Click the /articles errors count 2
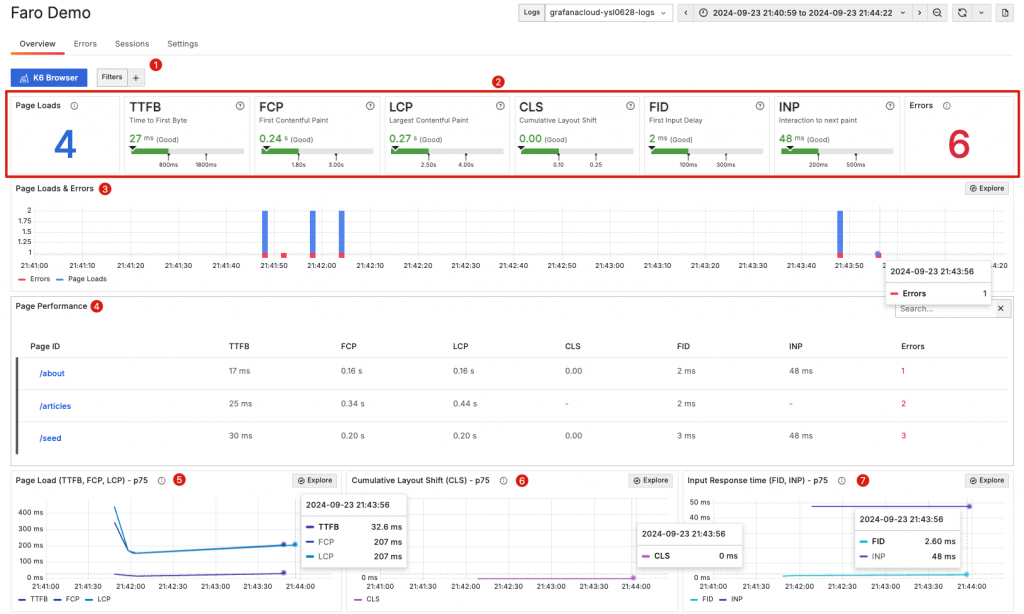The image size is (1024, 614). pos(903,404)
